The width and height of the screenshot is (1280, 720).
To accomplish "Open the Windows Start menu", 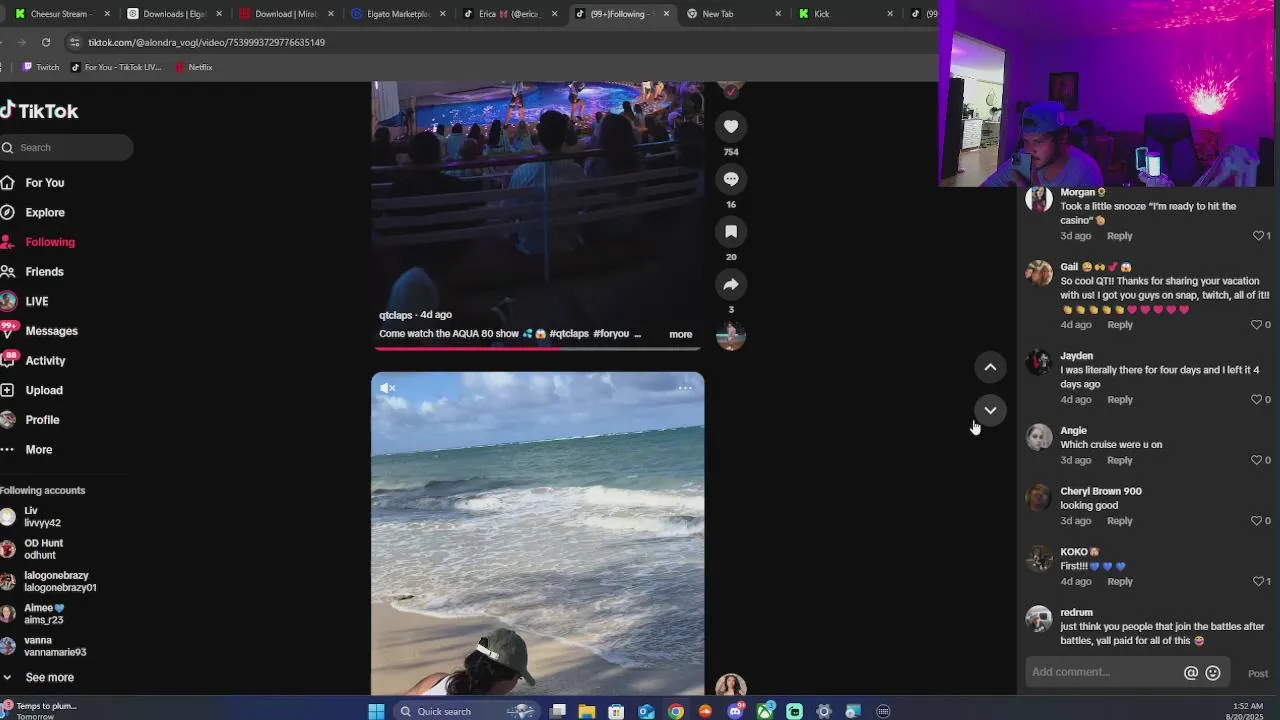I will tap(376, 711).
